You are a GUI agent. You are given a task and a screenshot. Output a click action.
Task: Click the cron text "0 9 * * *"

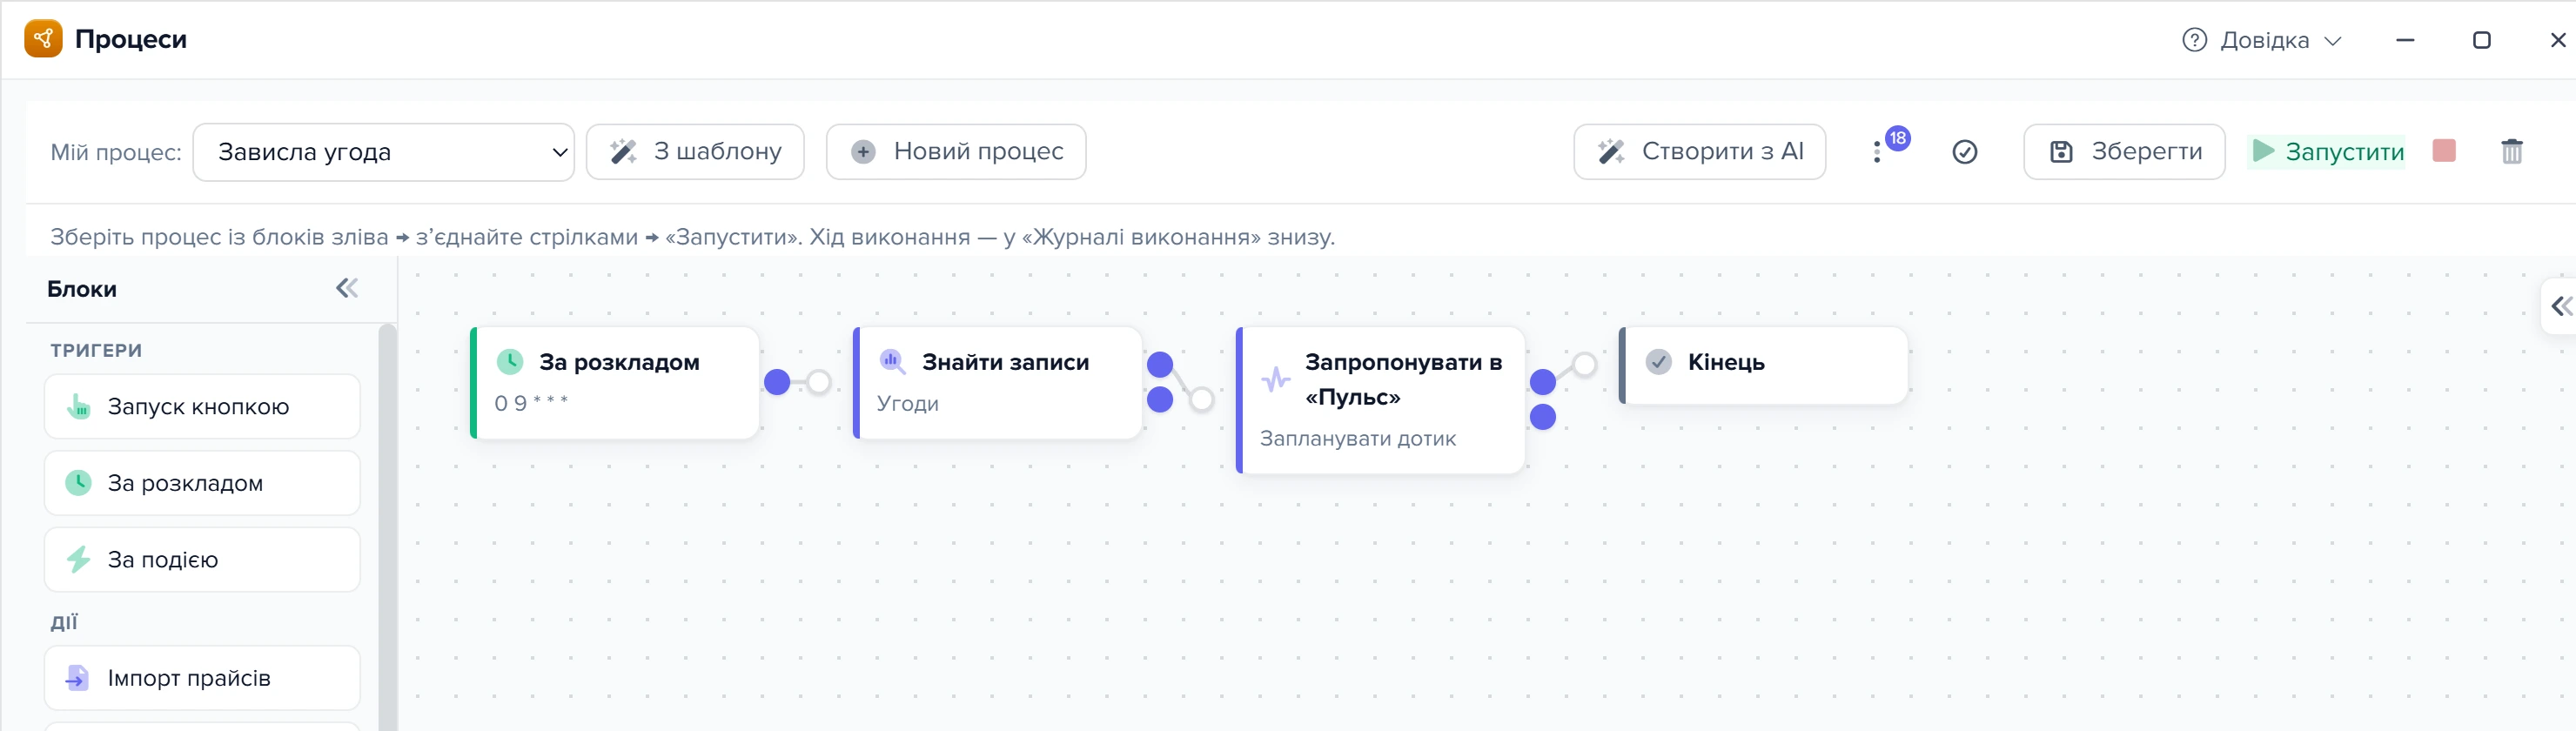coord(531,403)
